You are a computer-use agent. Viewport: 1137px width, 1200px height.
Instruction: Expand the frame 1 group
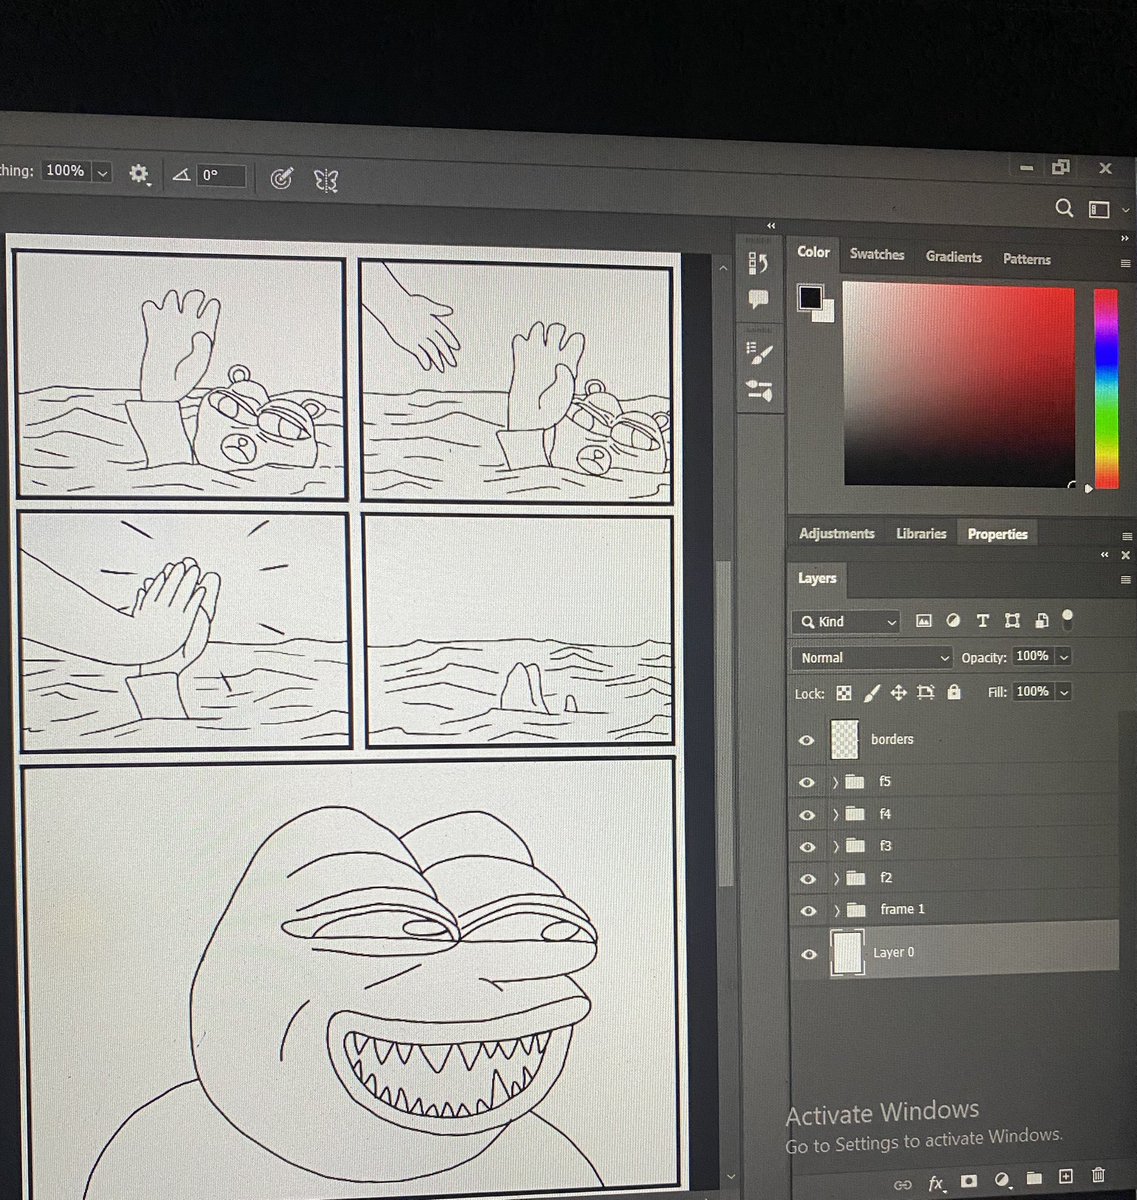click(836, 911)
